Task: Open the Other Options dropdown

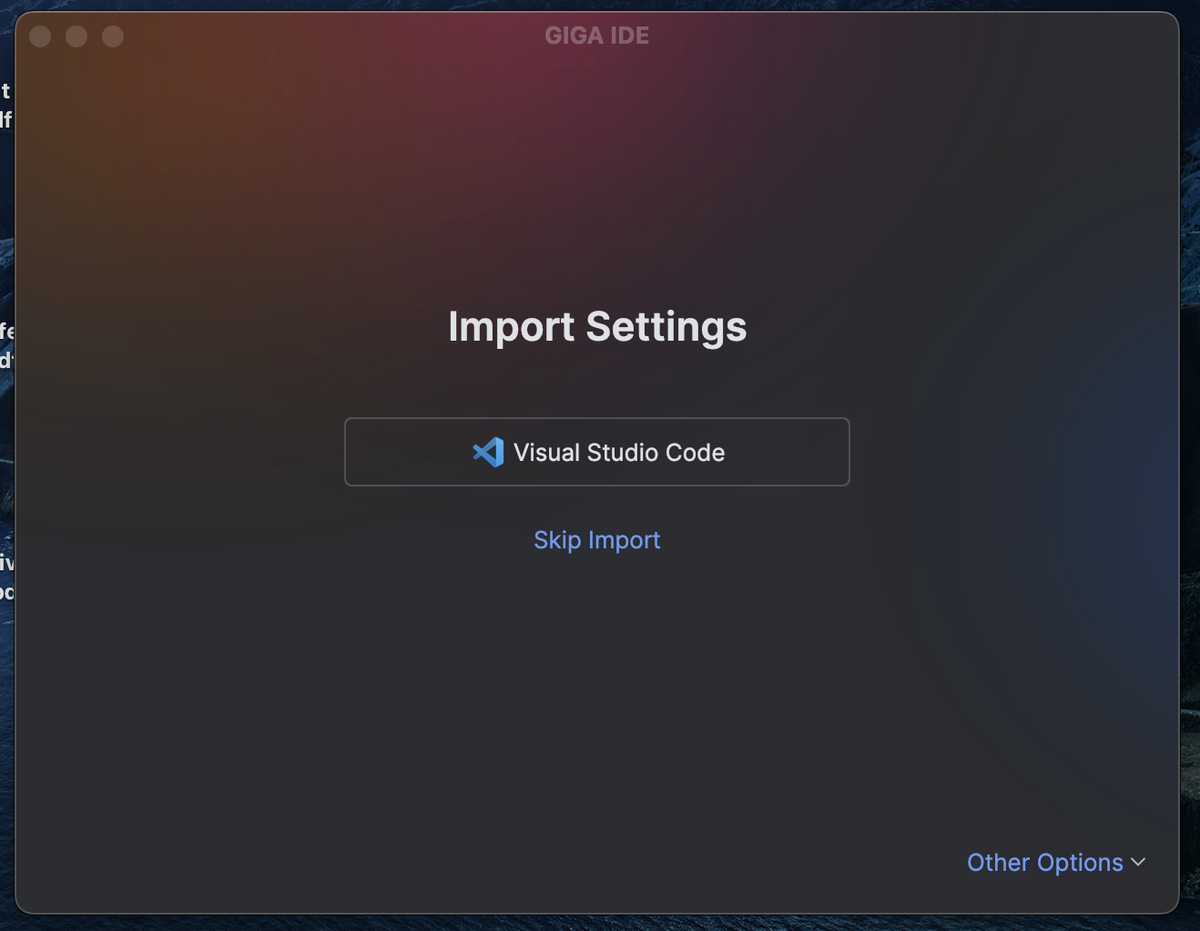Action: coord(1045,862)
